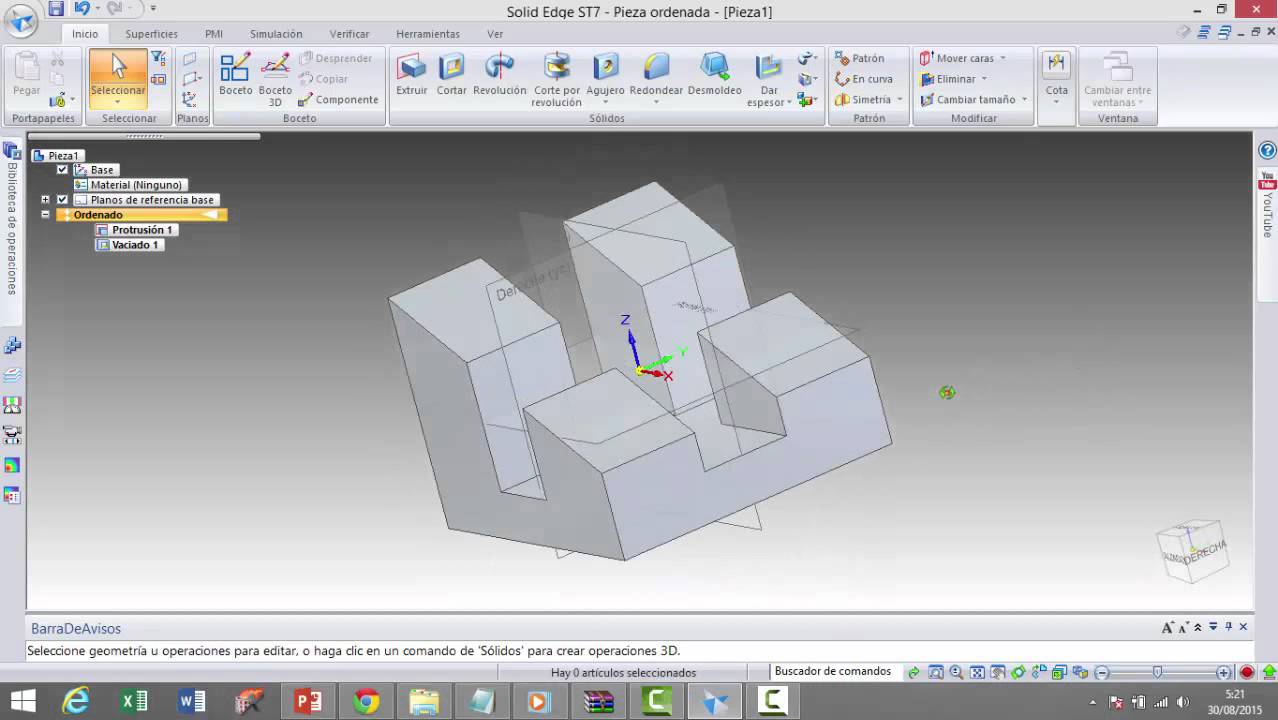Open the PMI ribbon tab

click(214, 34)
